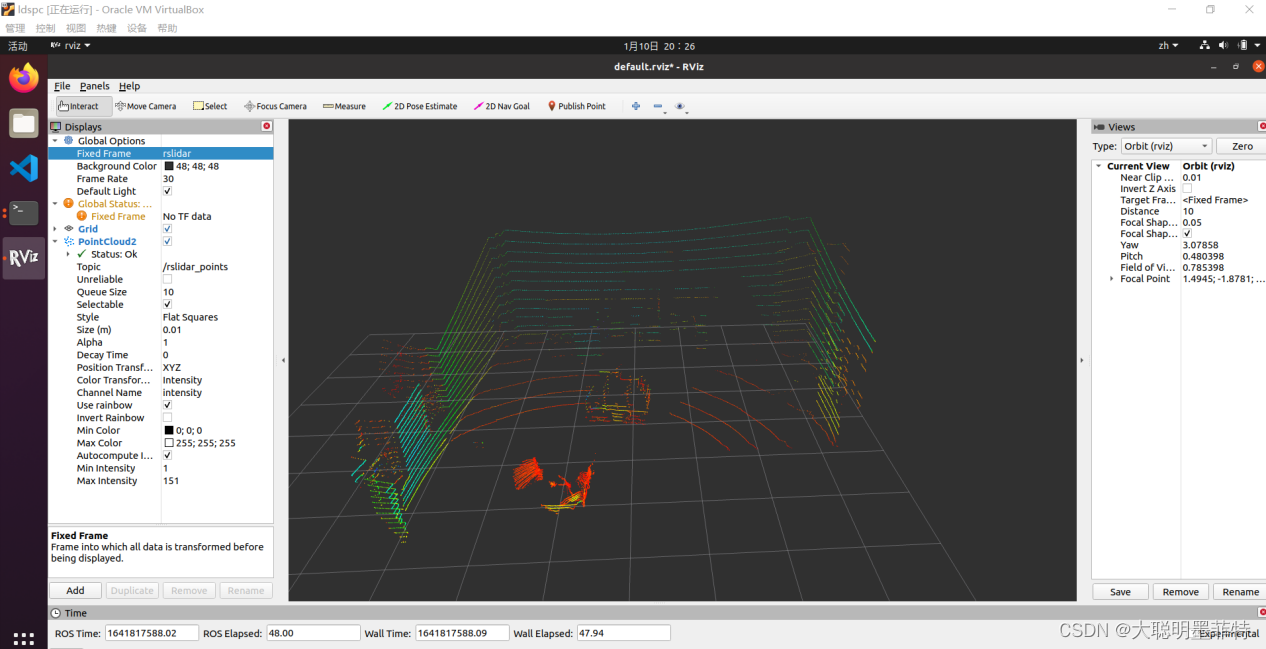Open the Panels menu
The height and width of the screenshot is (649, 1266).
tap(95, 86)
